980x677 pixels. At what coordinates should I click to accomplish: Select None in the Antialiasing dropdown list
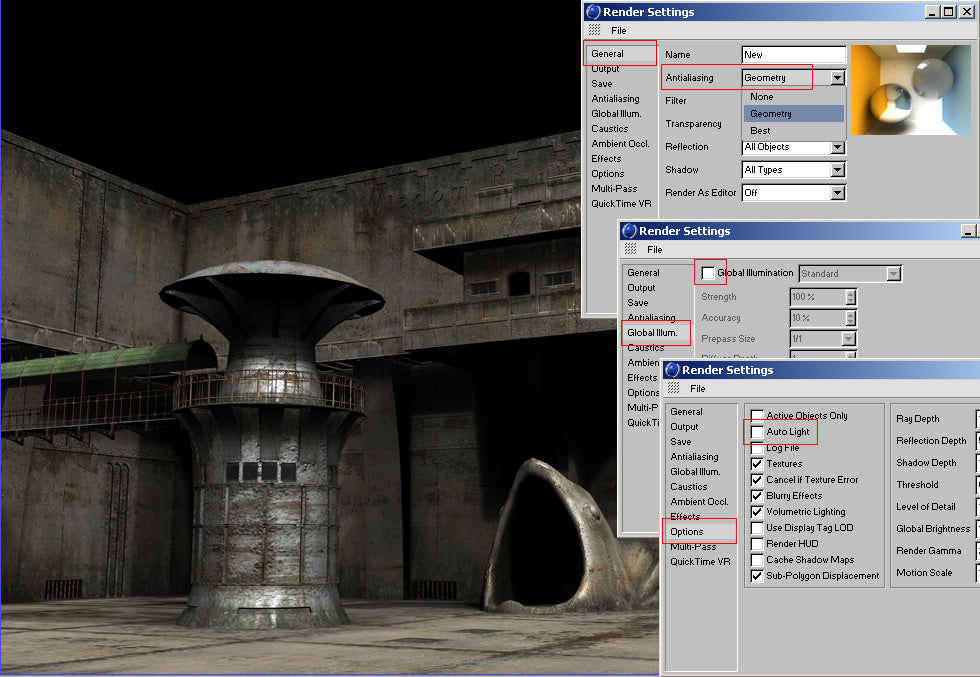click(762, 97)
